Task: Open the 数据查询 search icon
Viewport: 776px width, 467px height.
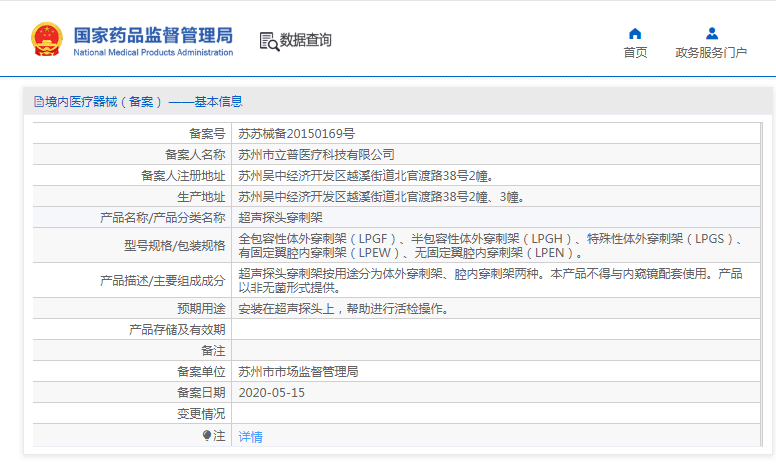Action: coord(269,42)
